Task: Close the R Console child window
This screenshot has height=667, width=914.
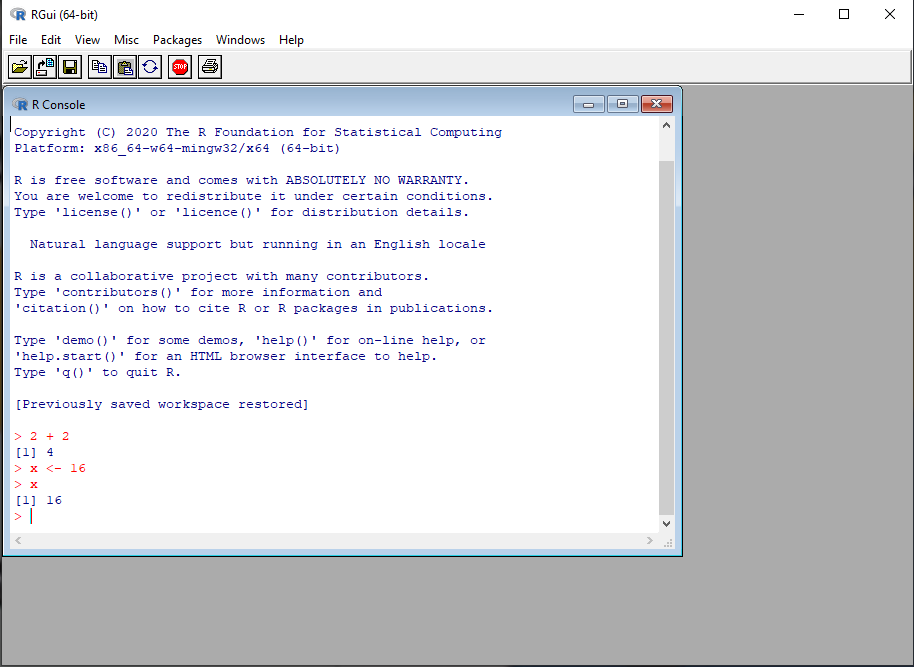Action: coord(657,104)
